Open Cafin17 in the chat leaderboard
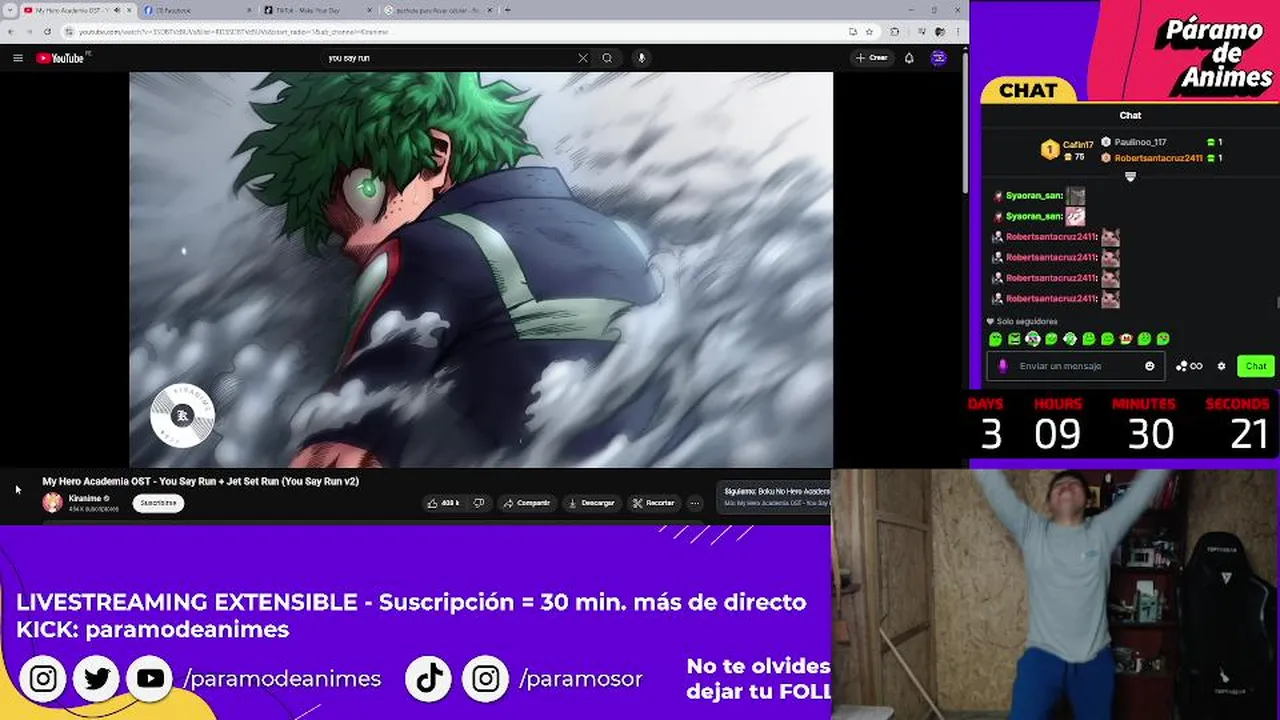Screen dimensions: 1280x720 [x=1077, y=145]
